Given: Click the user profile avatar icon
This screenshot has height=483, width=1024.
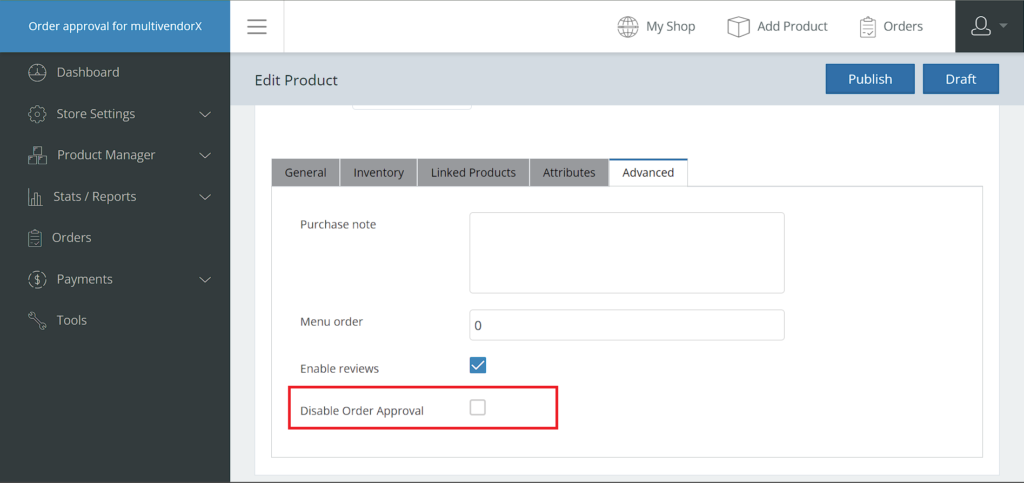Looking at the screenshot, I should [x=981, y=27].
